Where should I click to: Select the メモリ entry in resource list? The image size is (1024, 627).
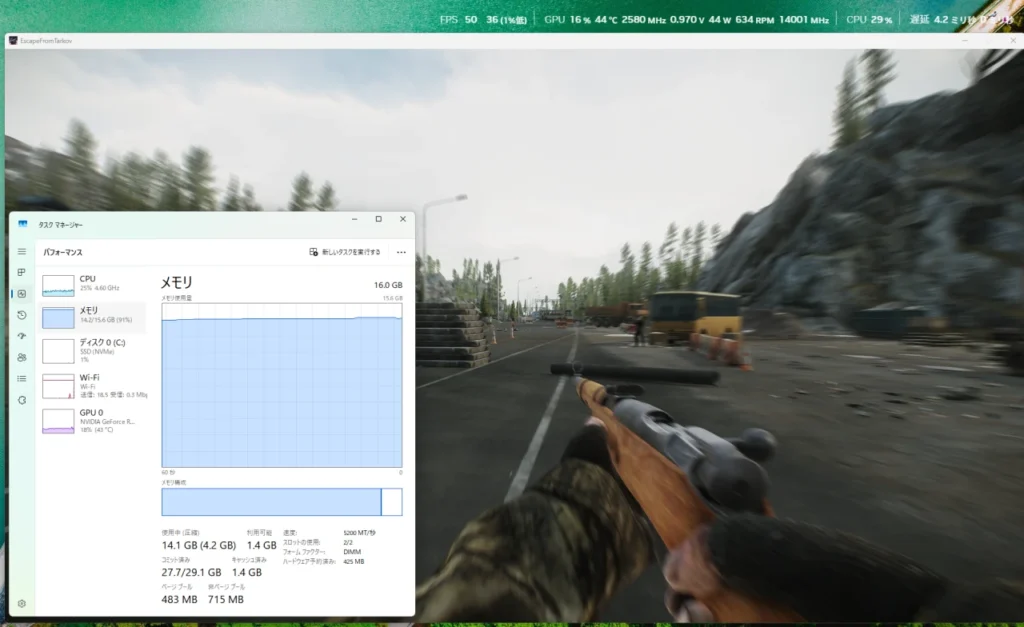[x=92, y=317]
